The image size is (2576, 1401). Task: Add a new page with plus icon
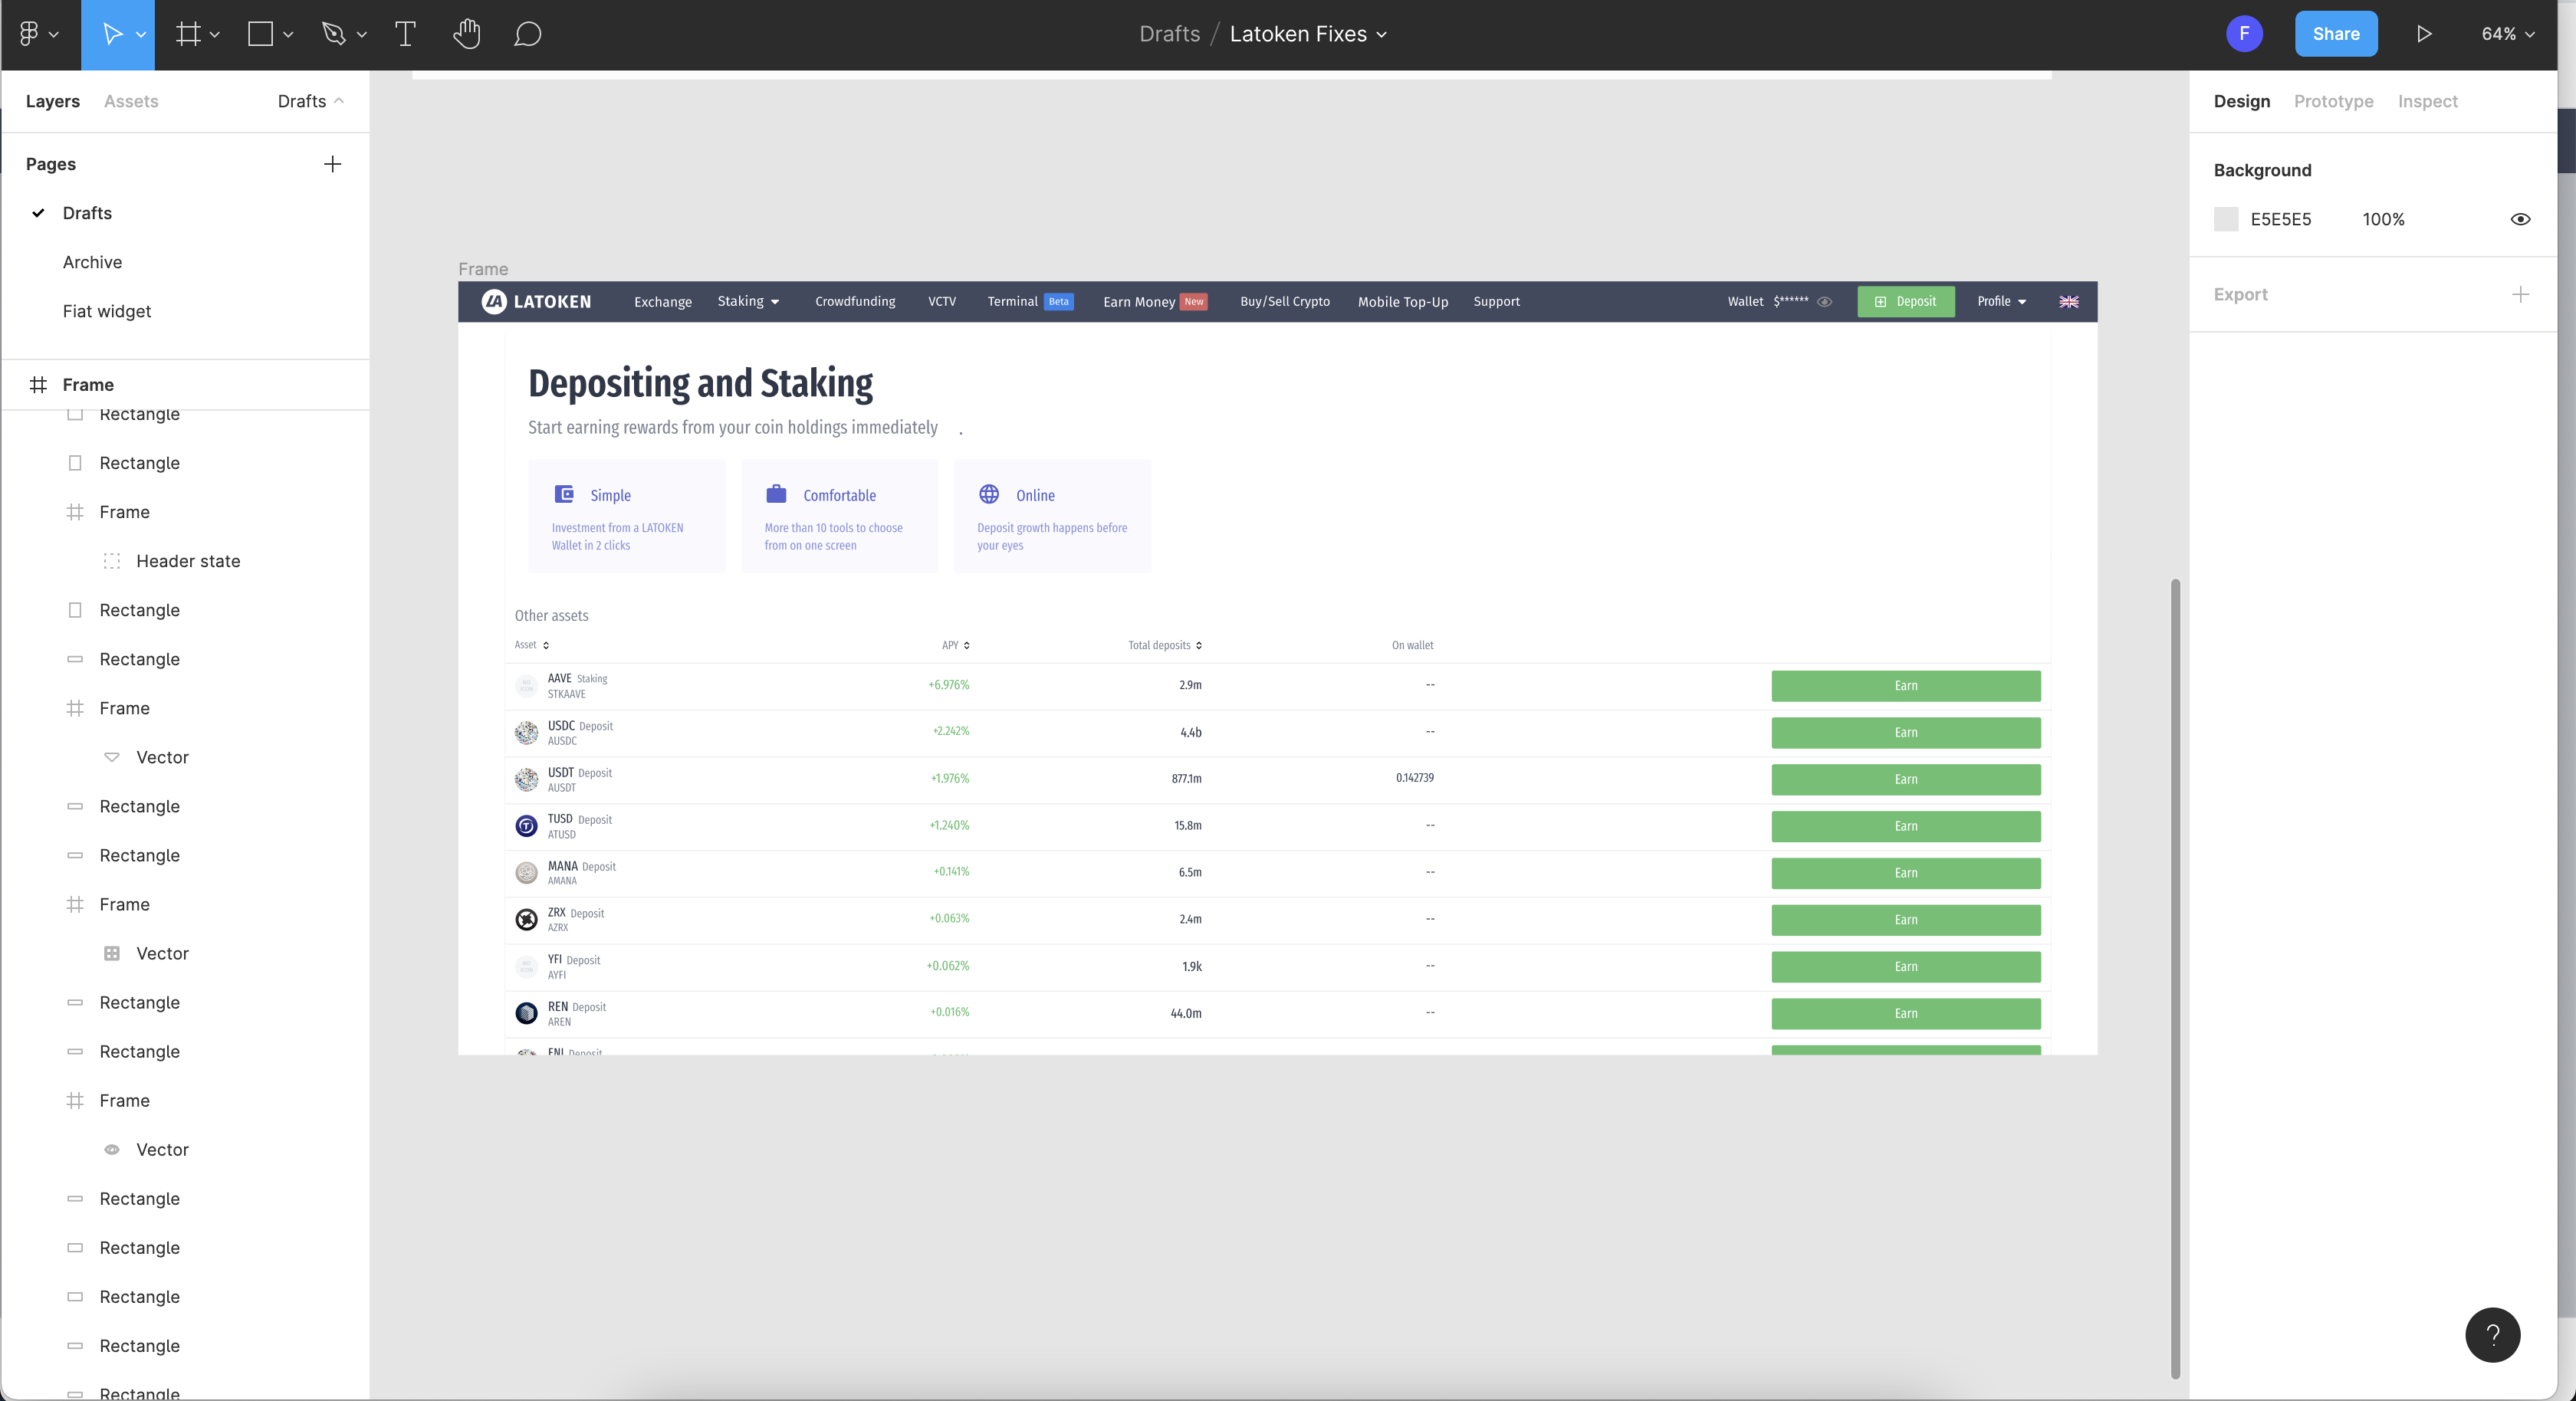(x=332, y=164)
